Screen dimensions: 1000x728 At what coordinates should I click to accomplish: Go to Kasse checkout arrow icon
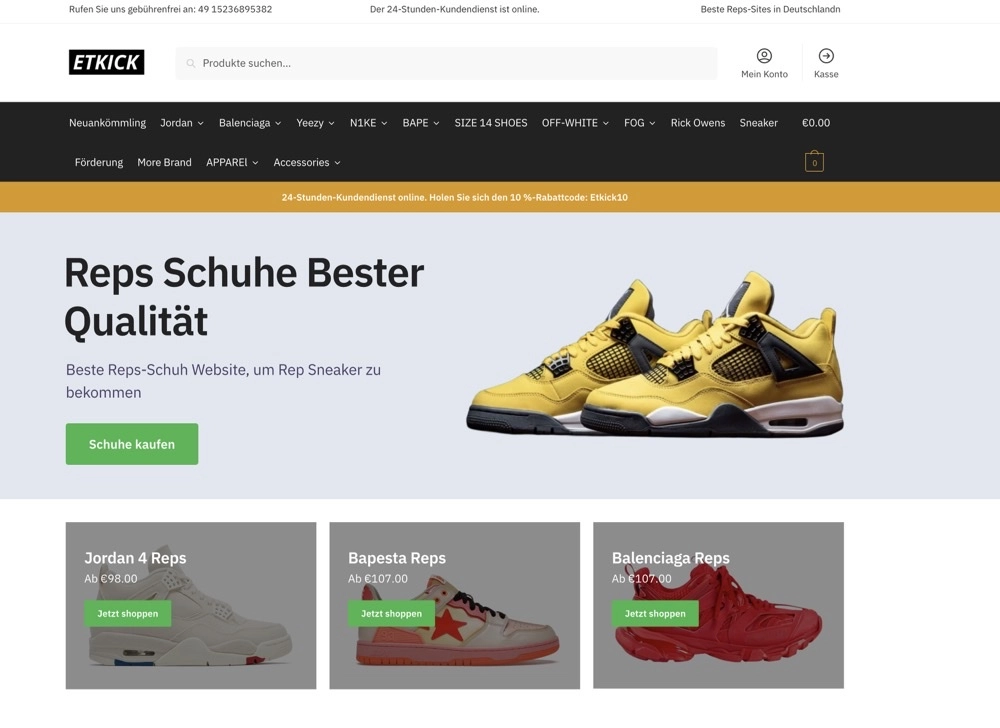coord(826,56)
